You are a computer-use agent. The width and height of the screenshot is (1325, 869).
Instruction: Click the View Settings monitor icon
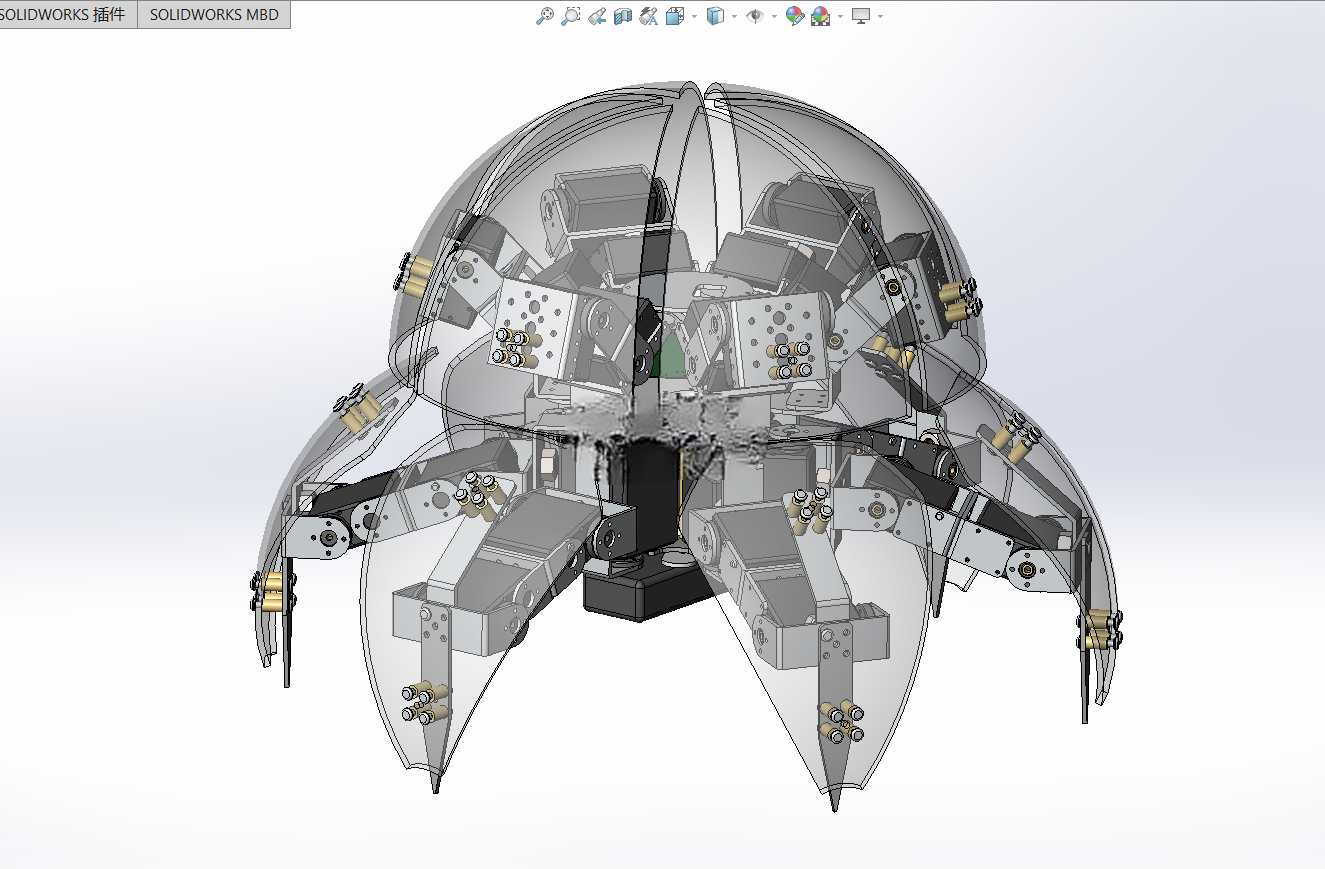(861, 16)
